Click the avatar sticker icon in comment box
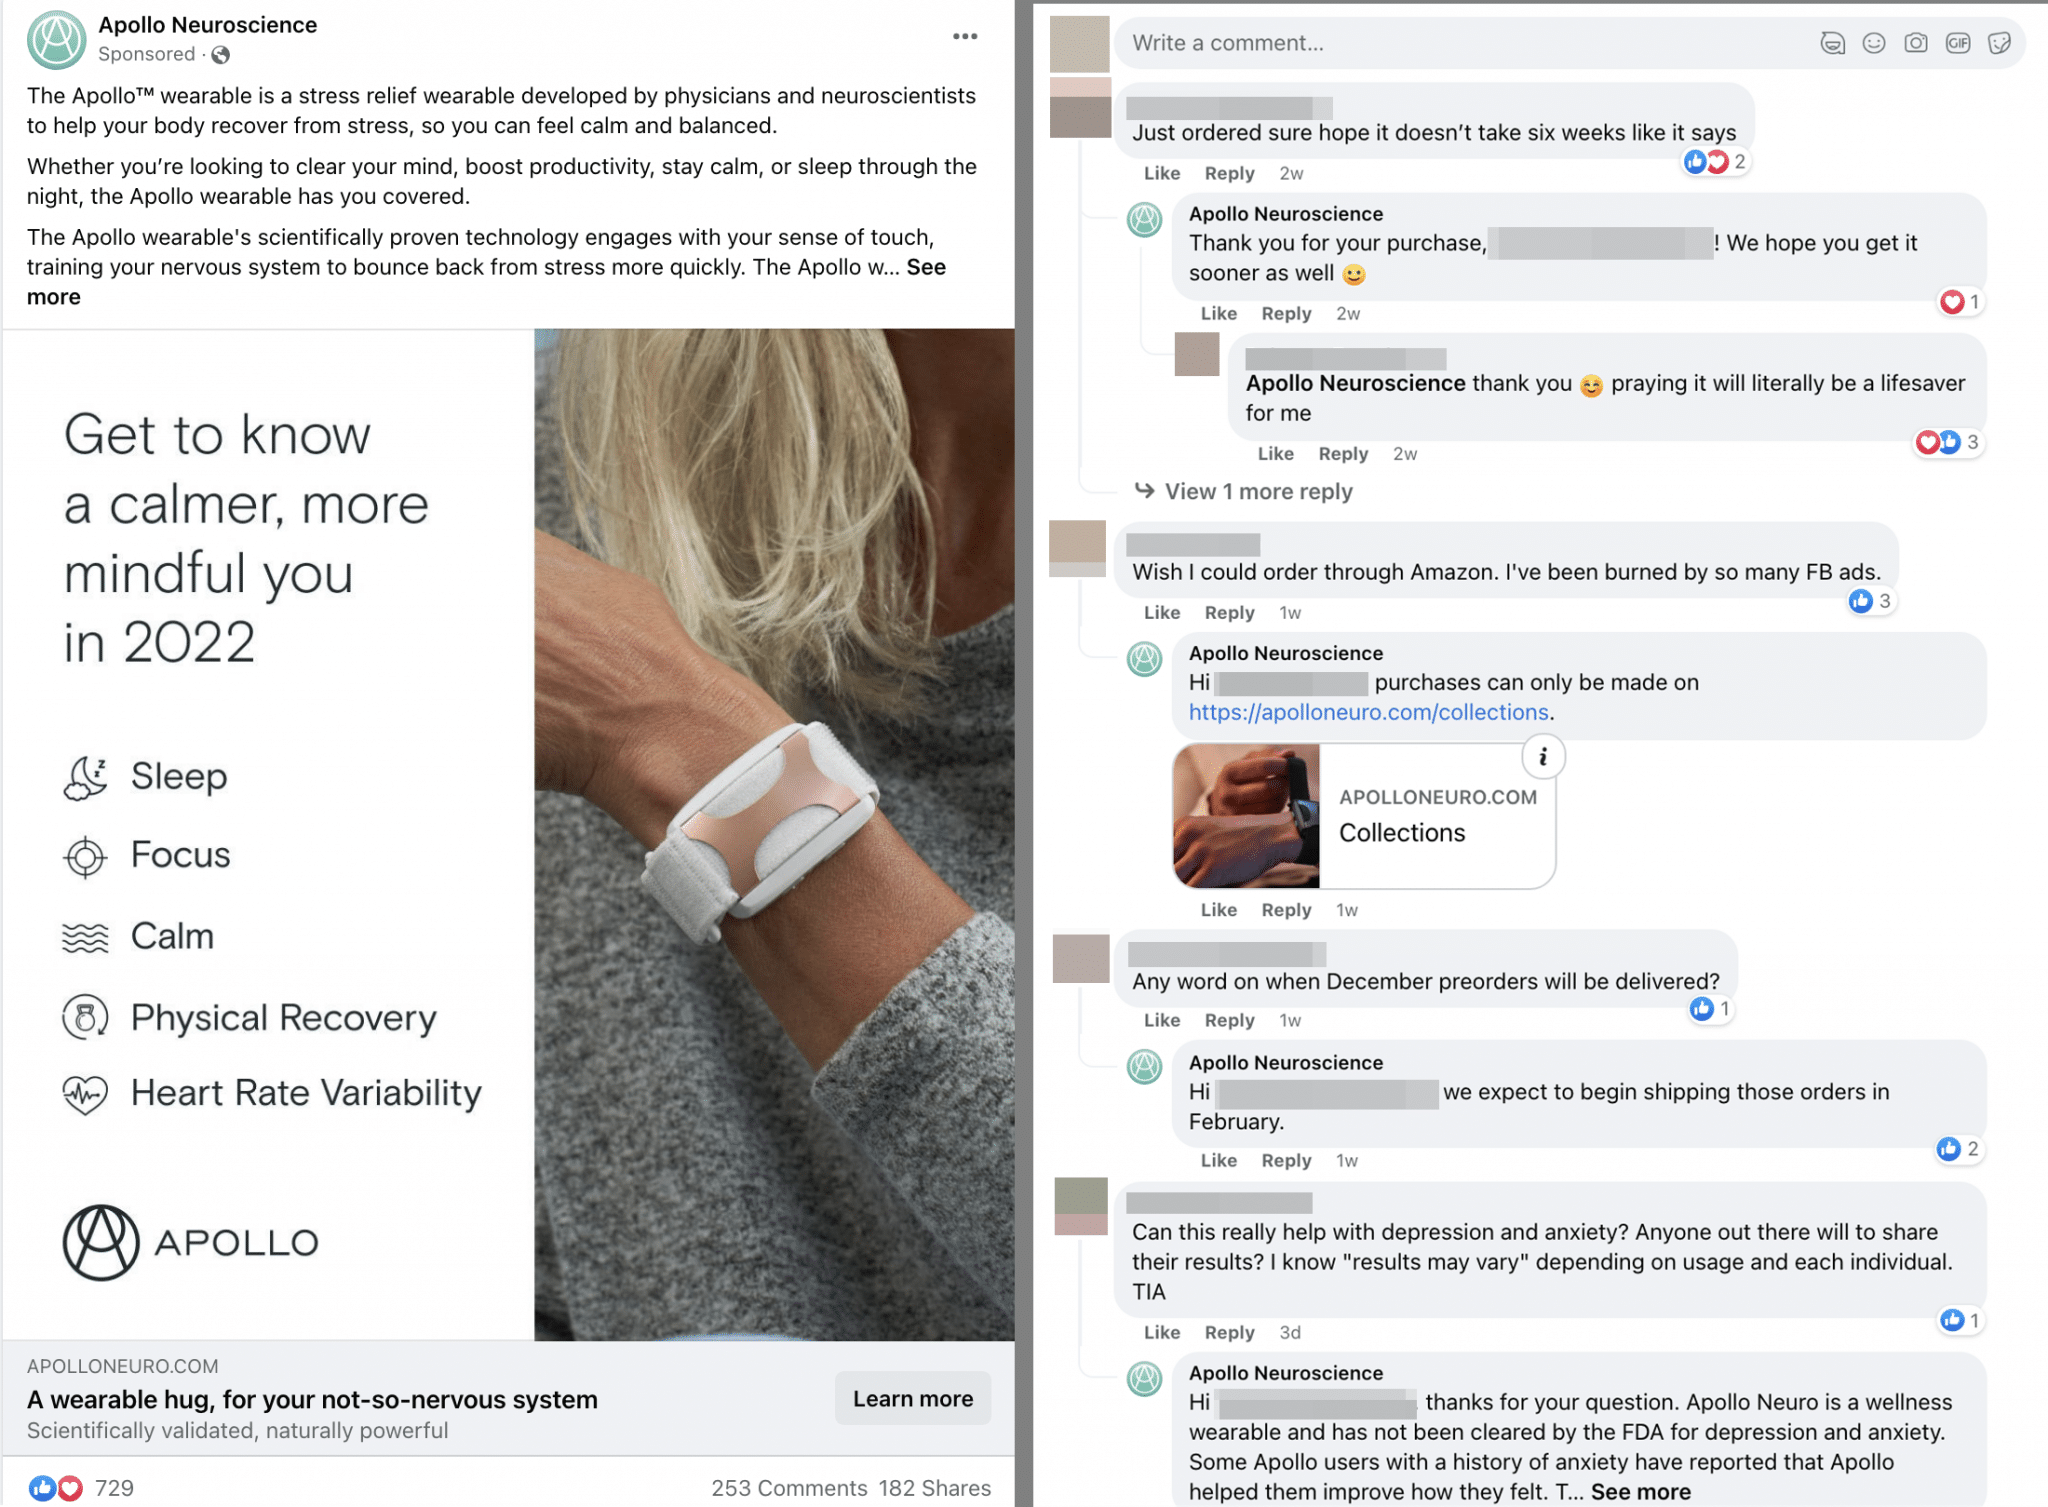Viewport: 2048px width, 1507px height. coord(1832,43)
